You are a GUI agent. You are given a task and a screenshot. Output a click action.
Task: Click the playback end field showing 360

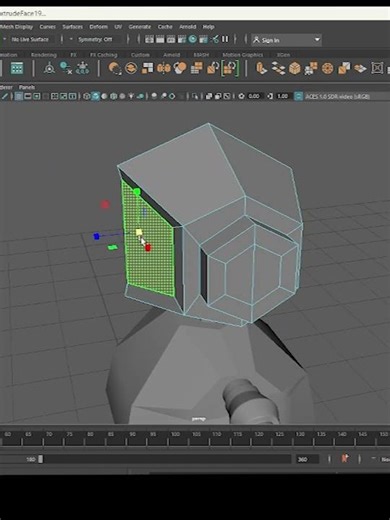click(x=308, y=459)
